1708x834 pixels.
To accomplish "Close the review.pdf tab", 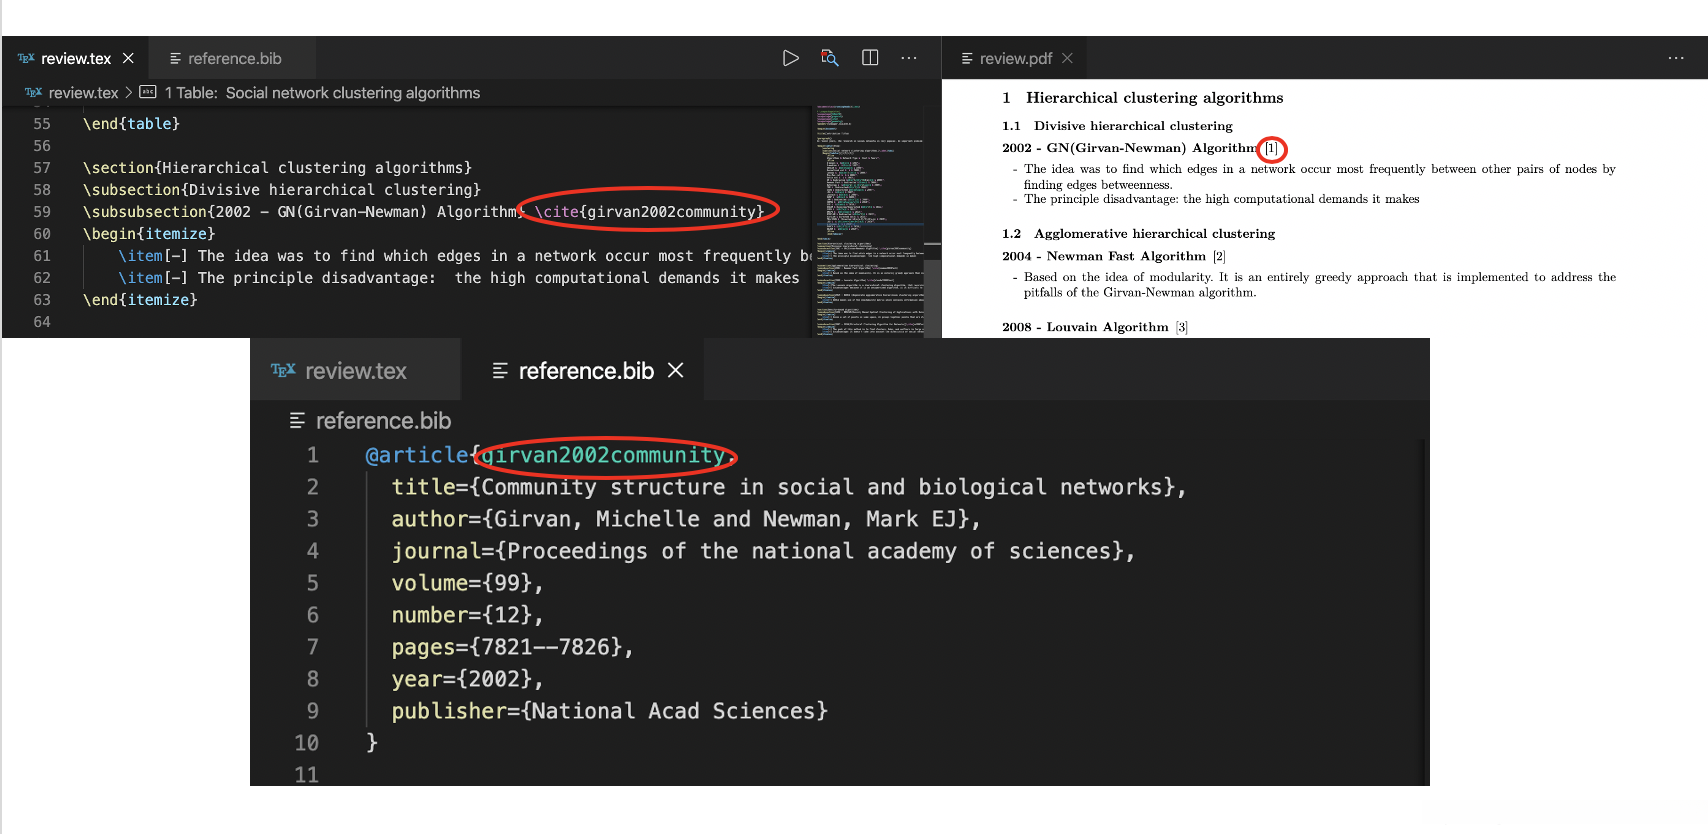I will 1068,58.
